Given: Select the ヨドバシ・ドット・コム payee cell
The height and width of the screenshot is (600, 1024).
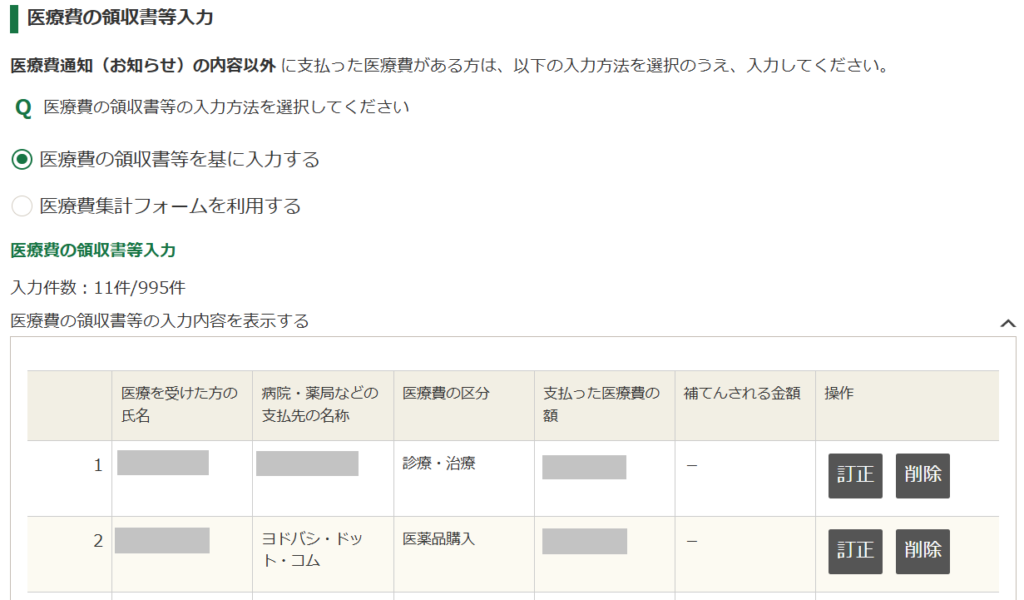Looking at the screenshot, I should tap(310, 550).
